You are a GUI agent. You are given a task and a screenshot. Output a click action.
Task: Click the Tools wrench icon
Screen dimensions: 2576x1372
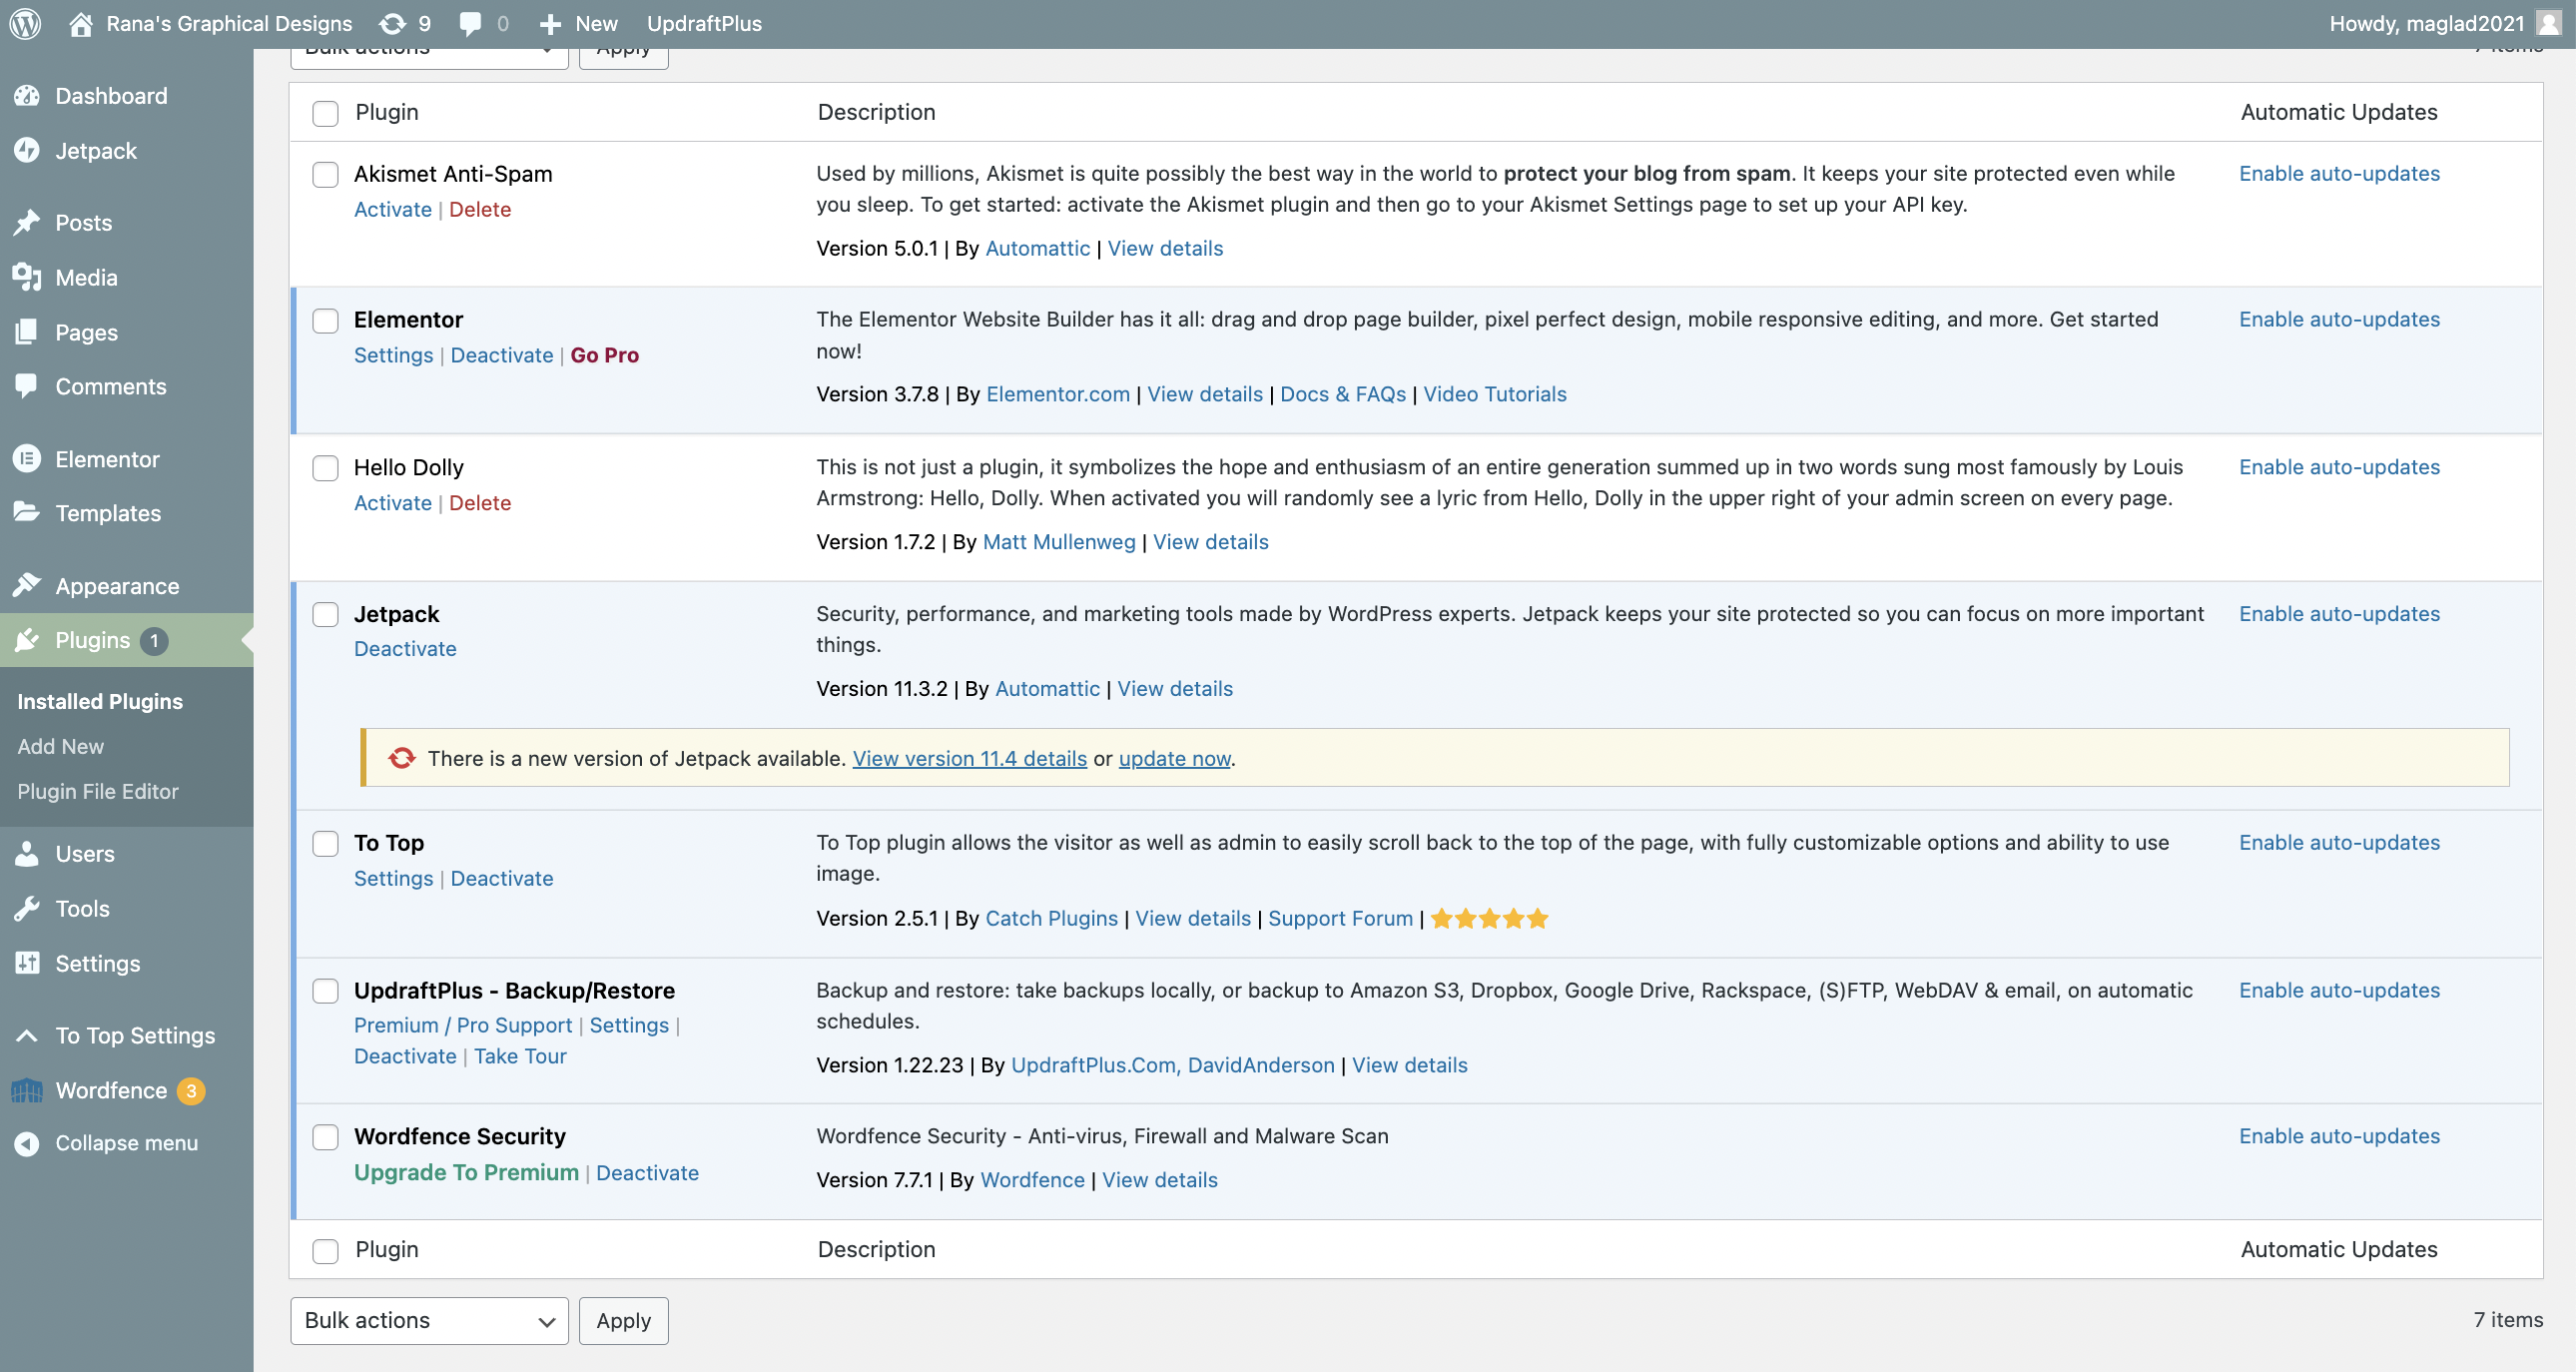(x=27, y=908)
